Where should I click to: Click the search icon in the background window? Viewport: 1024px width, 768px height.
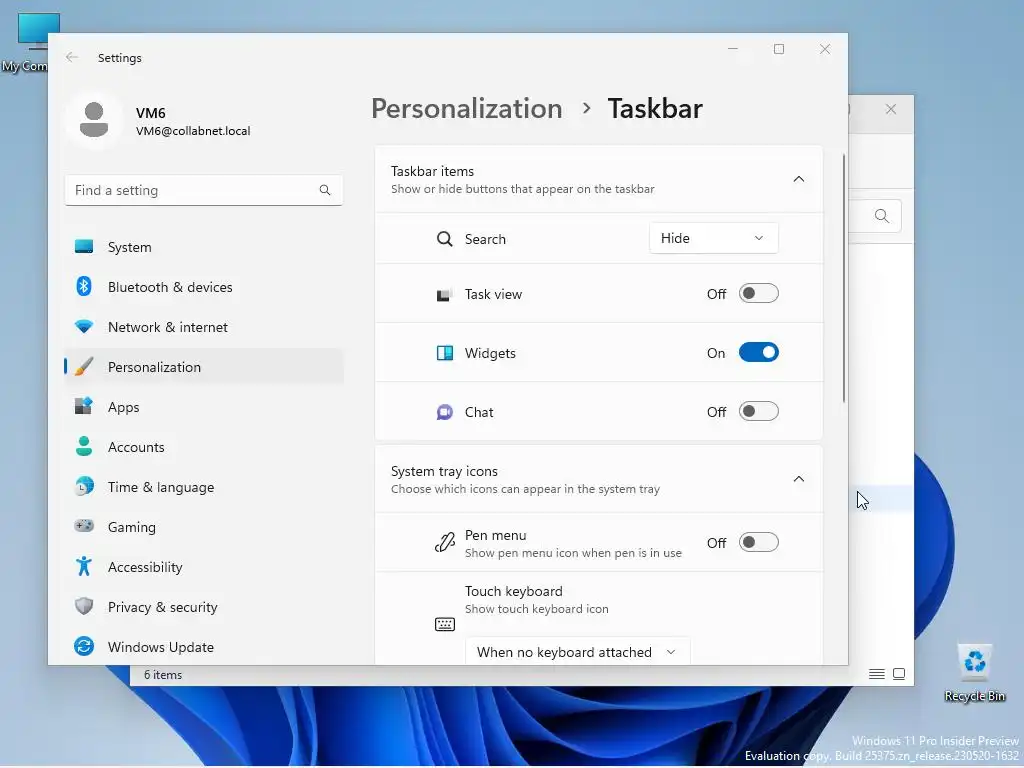click(x=881, y=216)
